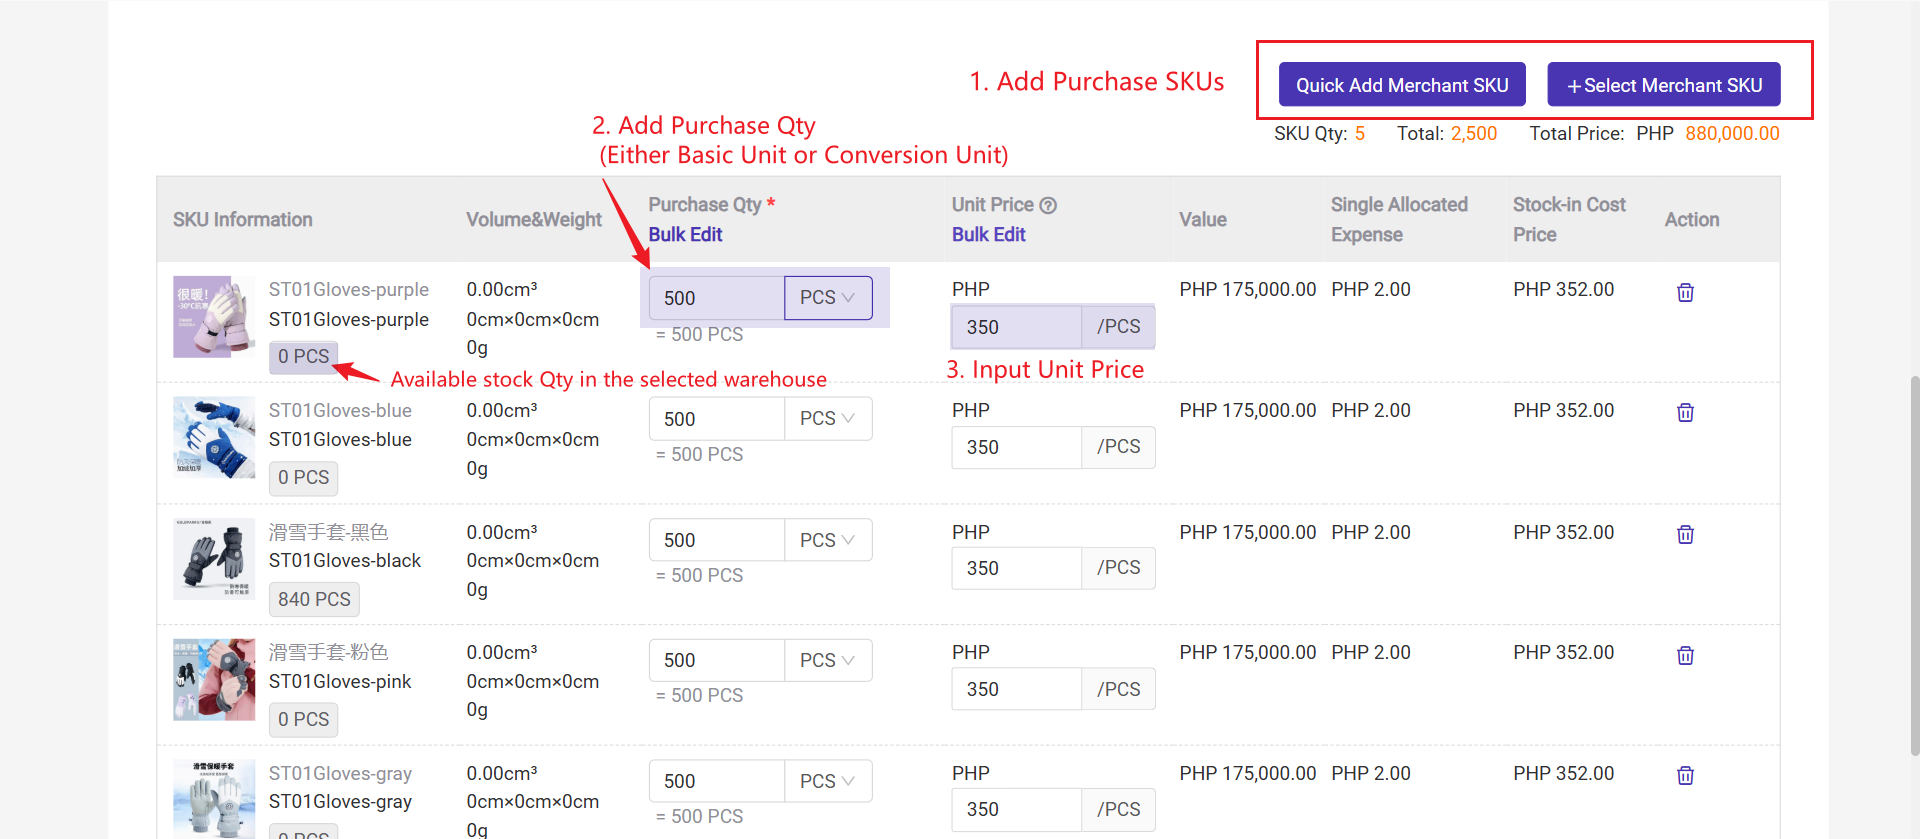Click Quick Add Merchant SKU button

1401,85
